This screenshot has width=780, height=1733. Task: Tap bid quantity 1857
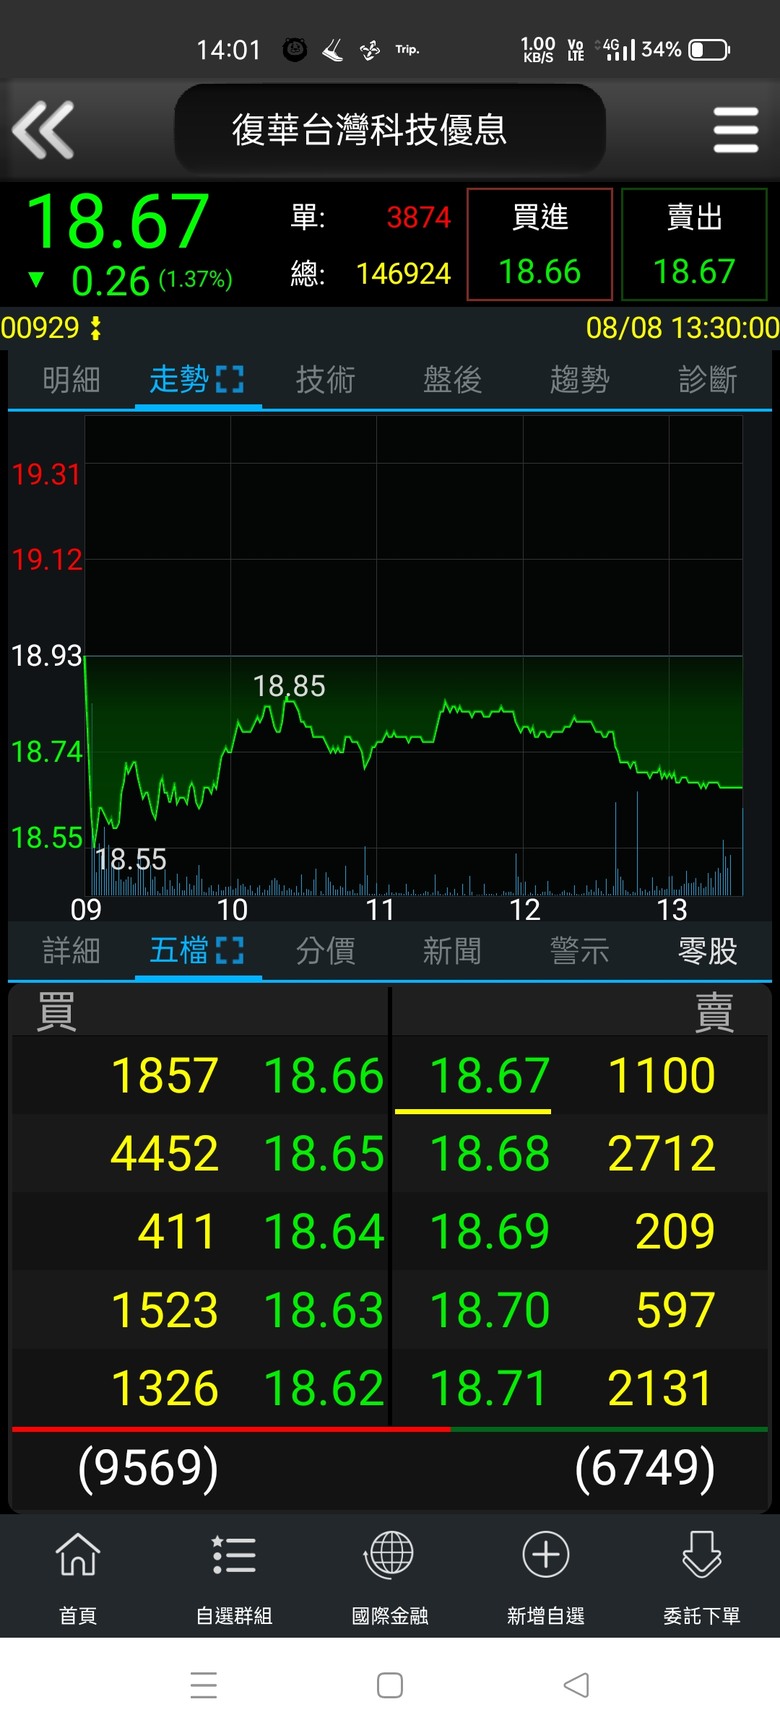165,1076
